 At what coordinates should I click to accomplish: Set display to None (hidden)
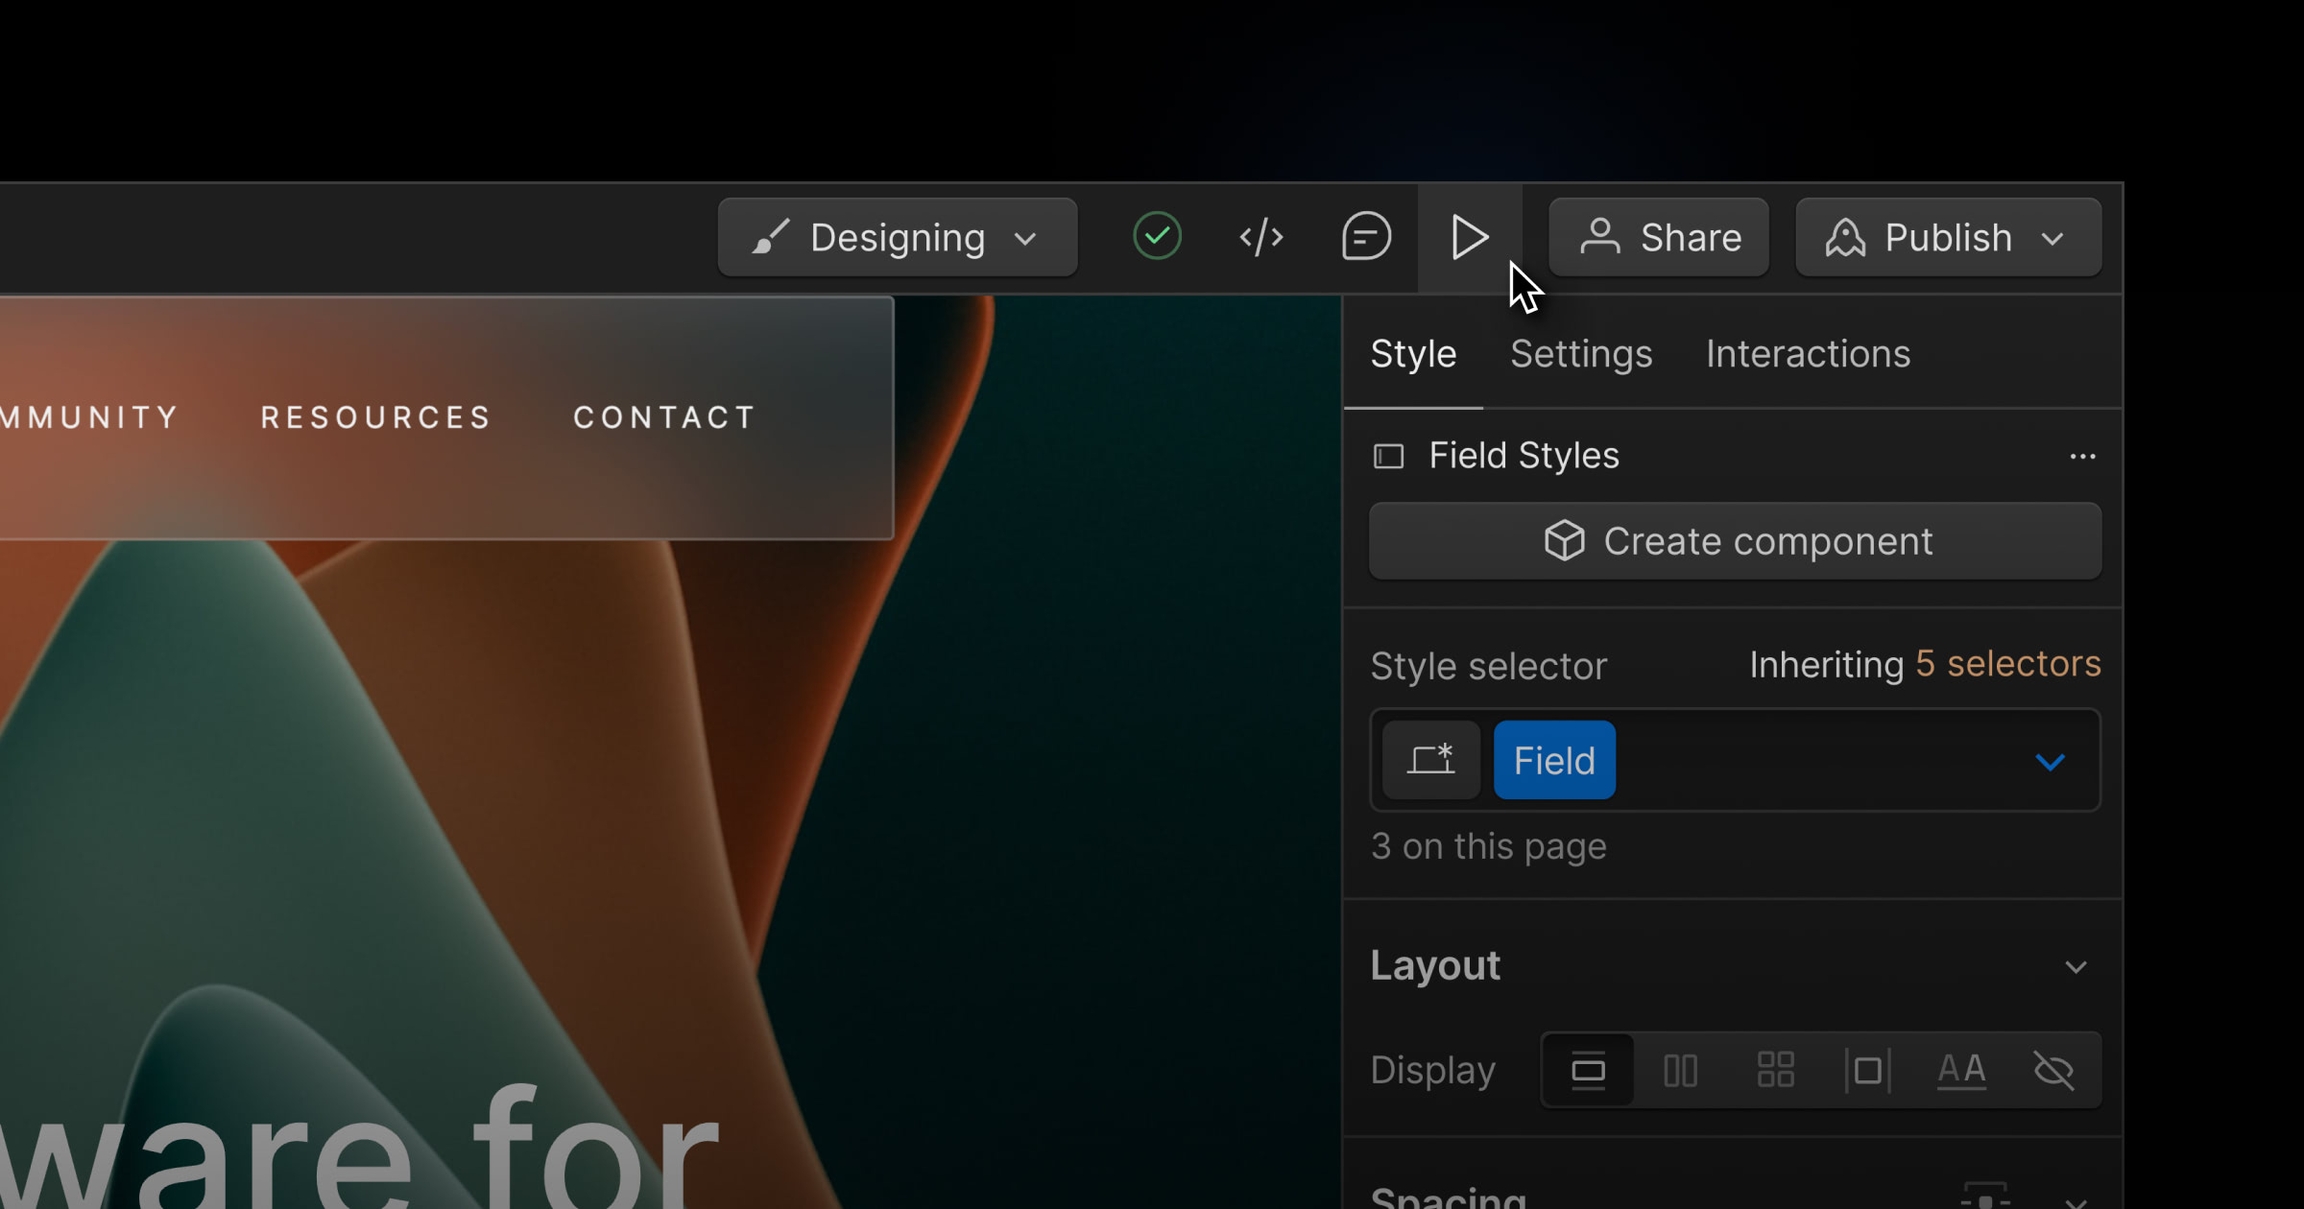(x=2054, y=1071)
